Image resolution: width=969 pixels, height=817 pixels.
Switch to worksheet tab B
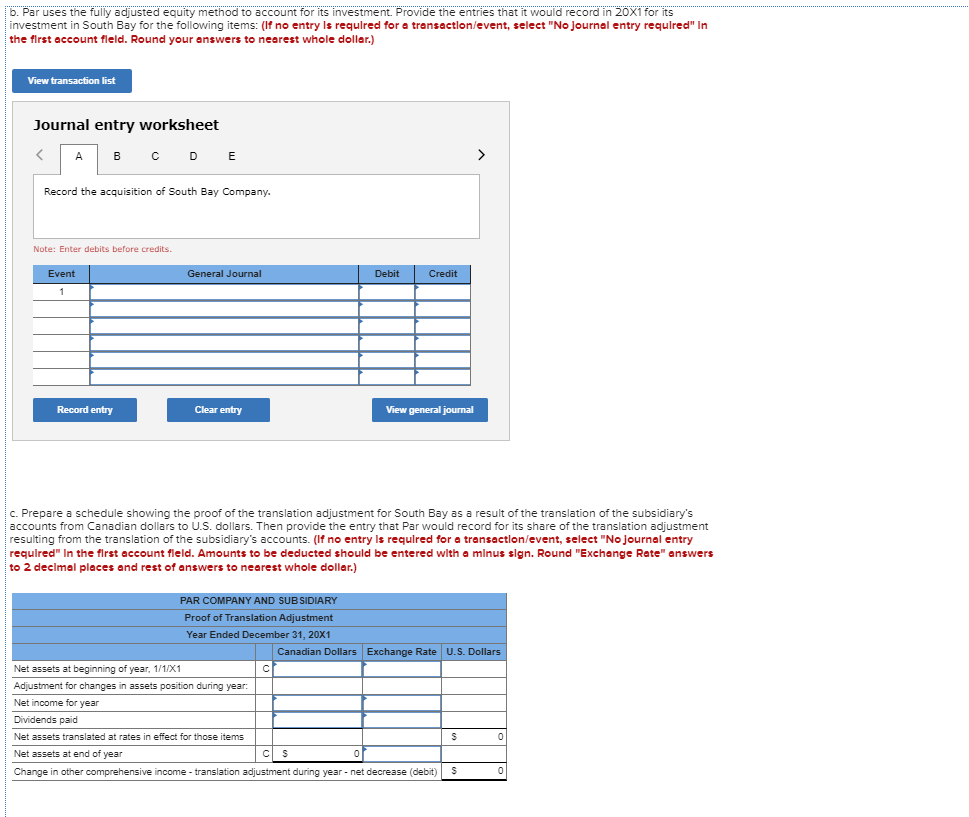click(117, 156)
